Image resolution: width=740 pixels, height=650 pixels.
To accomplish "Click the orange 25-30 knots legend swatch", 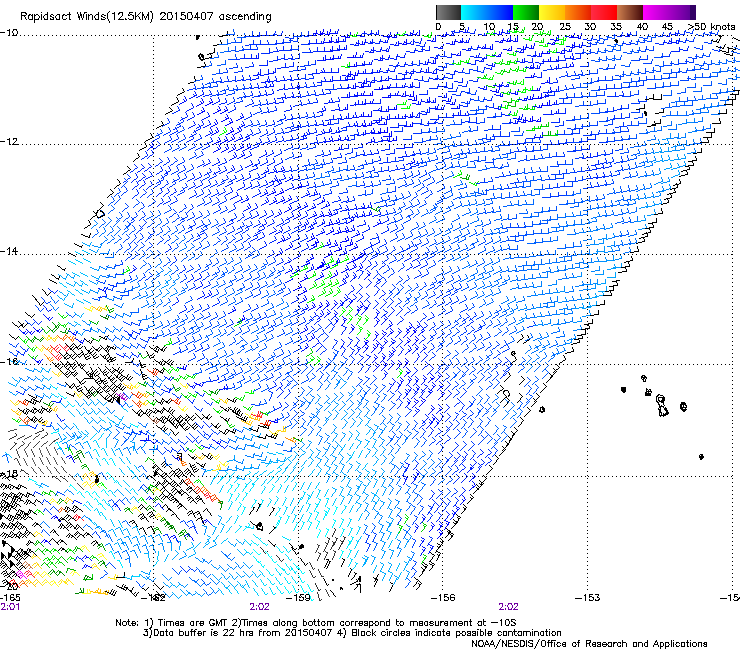I will 578,12.
